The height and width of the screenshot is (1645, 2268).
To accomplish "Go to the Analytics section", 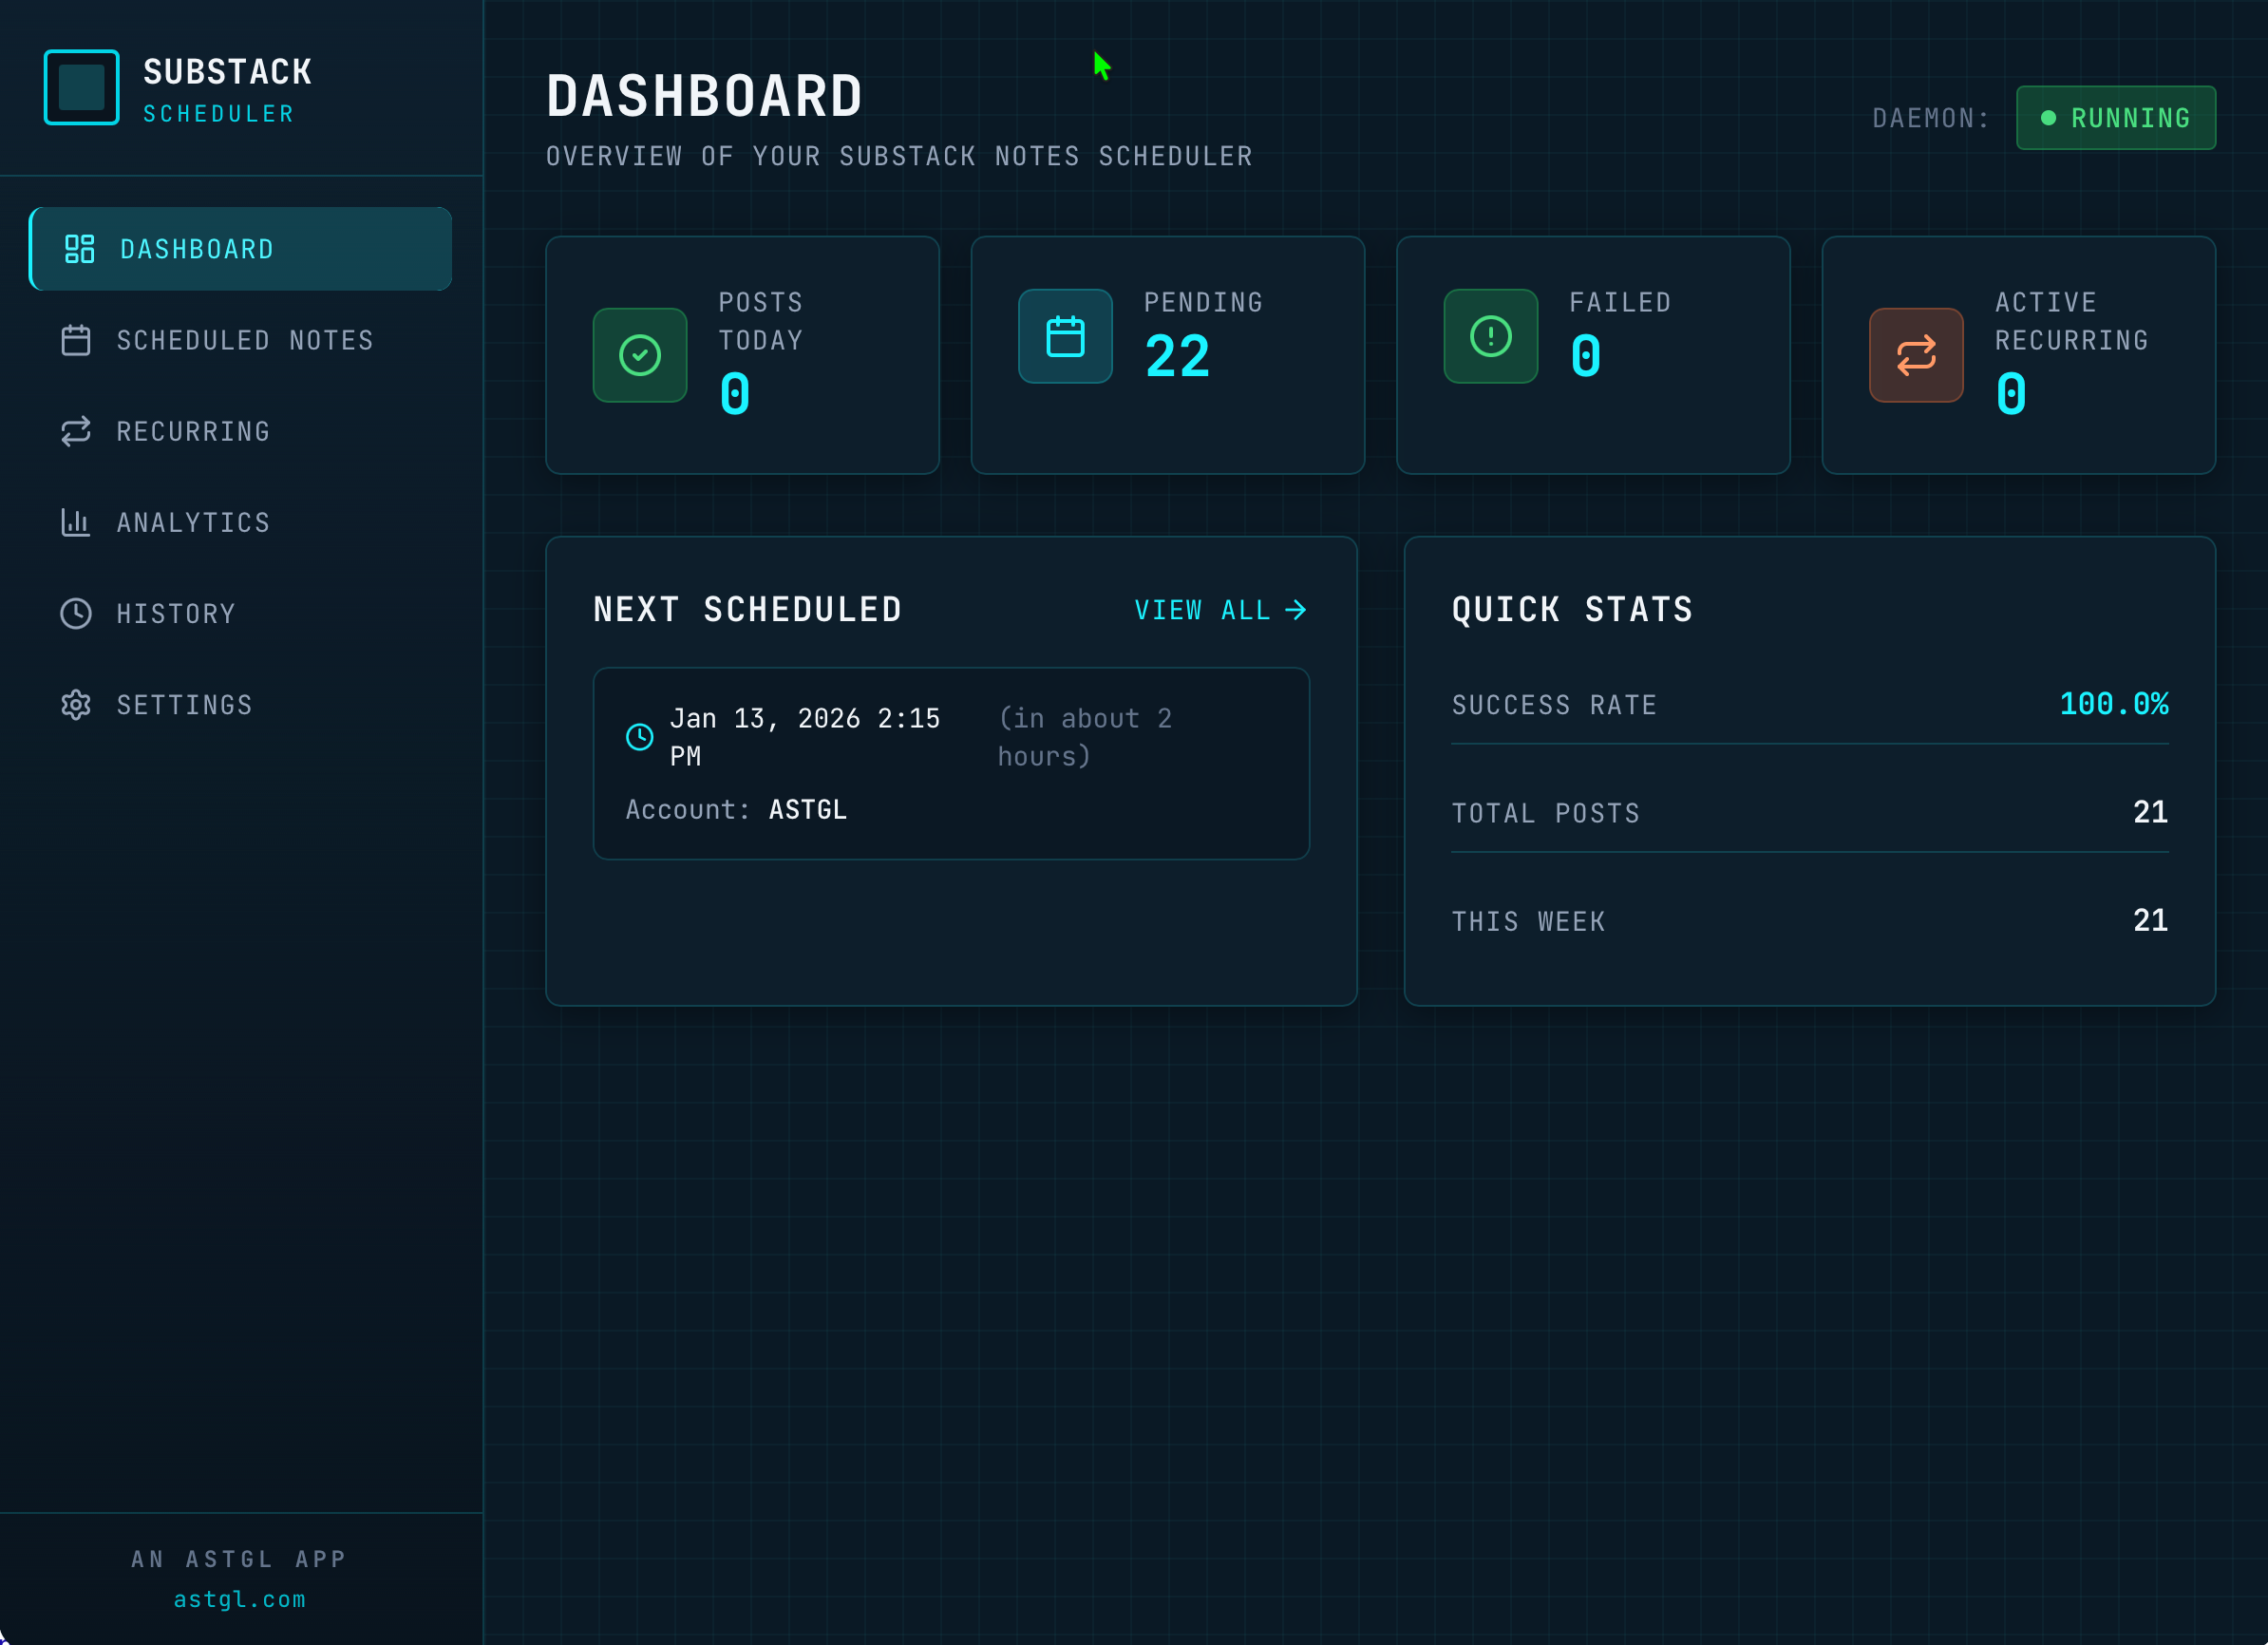I will (x=193, y=522).
